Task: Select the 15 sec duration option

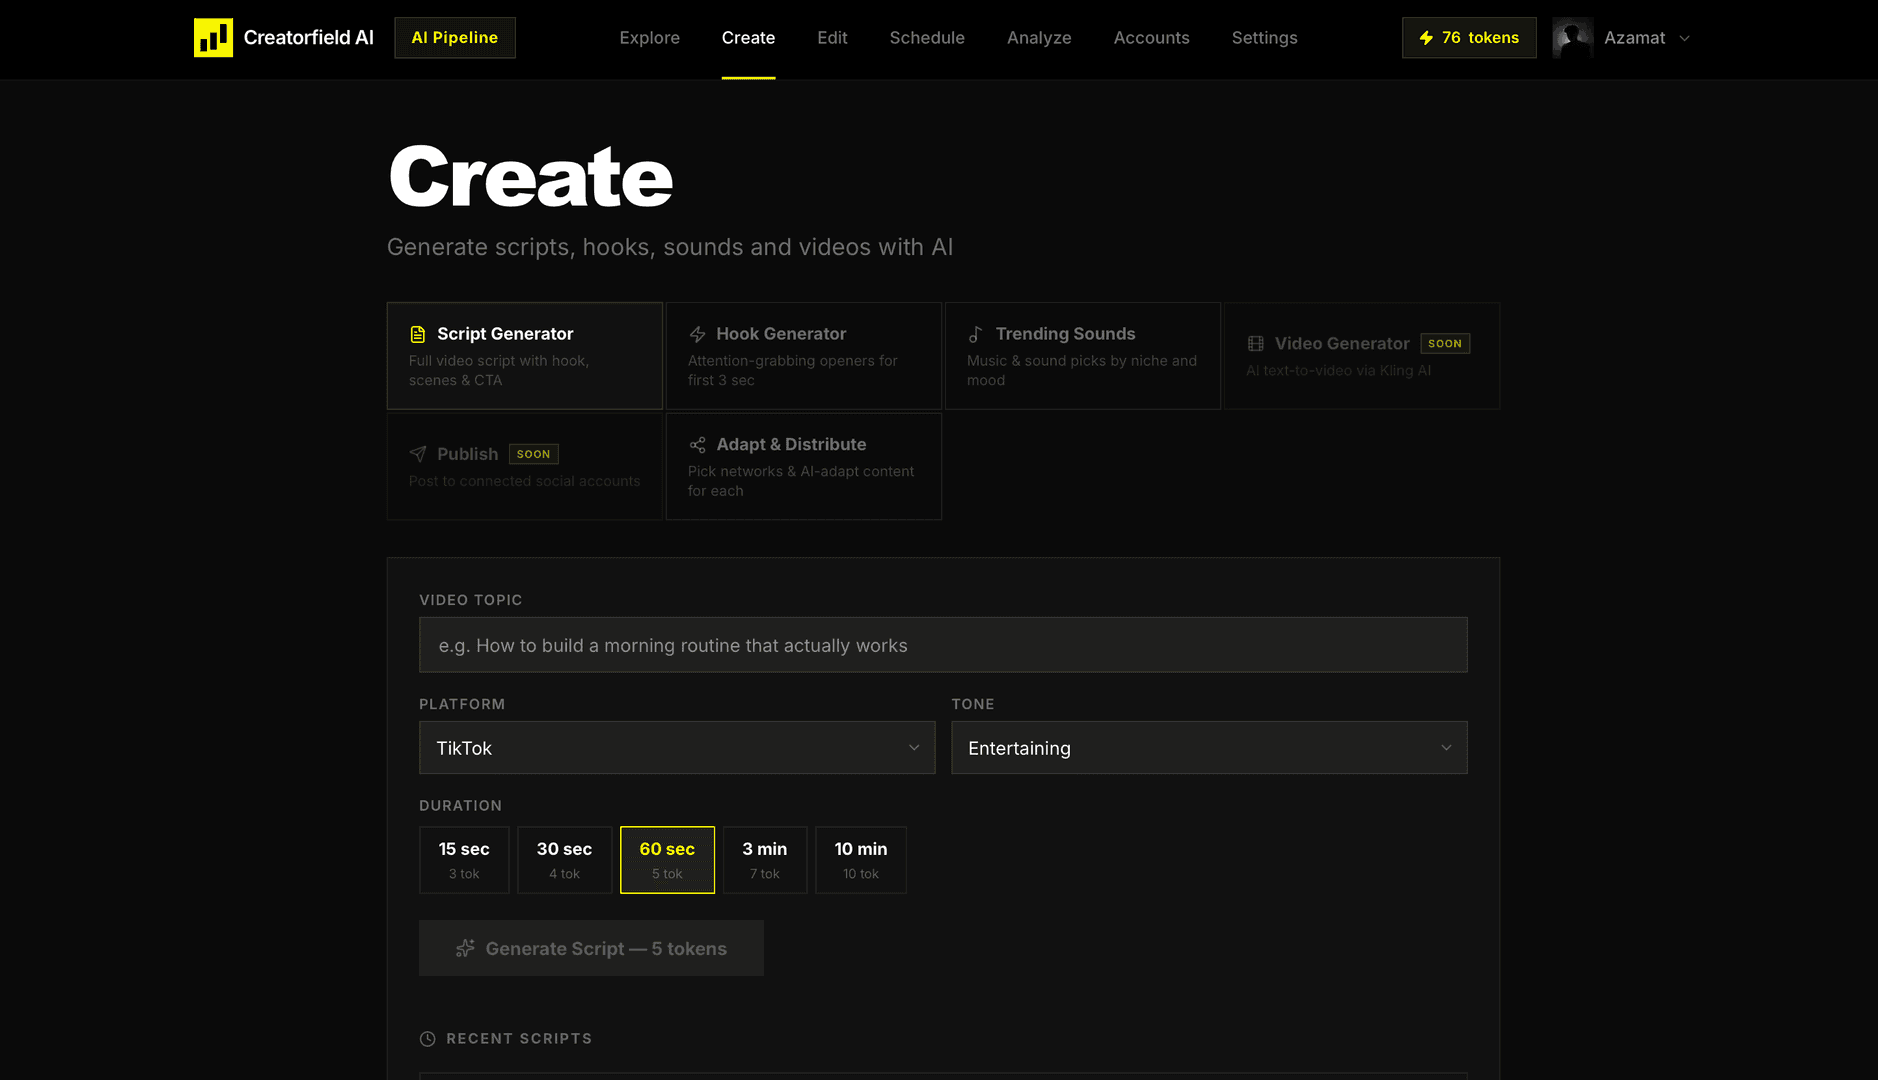Action: pos(464,860)
